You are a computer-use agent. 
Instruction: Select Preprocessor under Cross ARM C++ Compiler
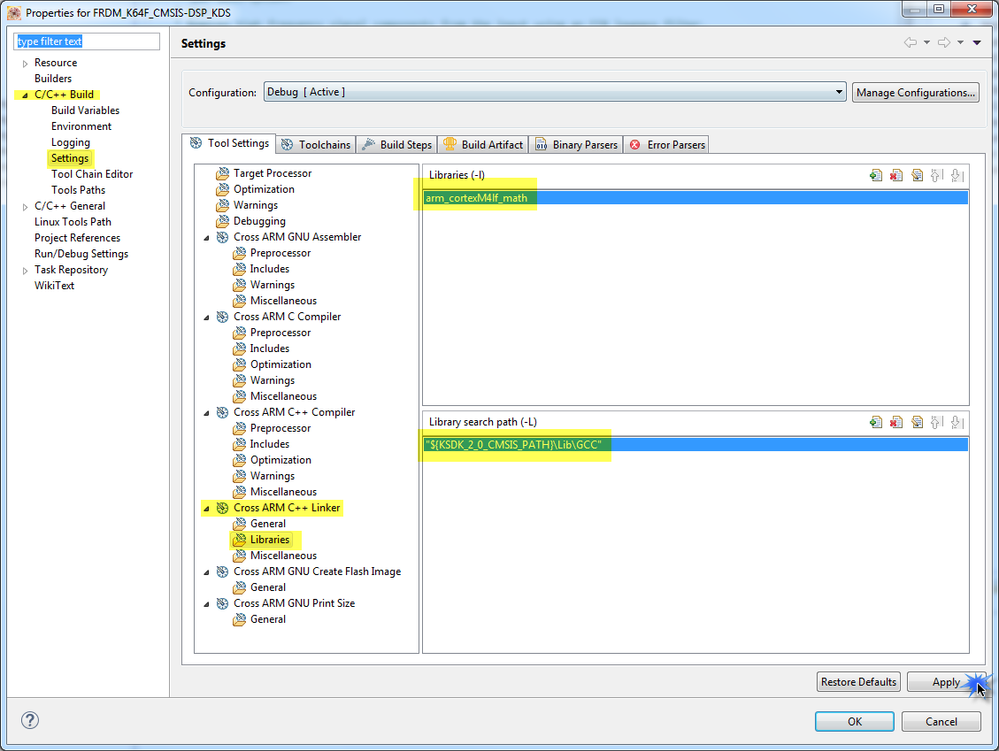pyautogui.click(x=280, y=428)
